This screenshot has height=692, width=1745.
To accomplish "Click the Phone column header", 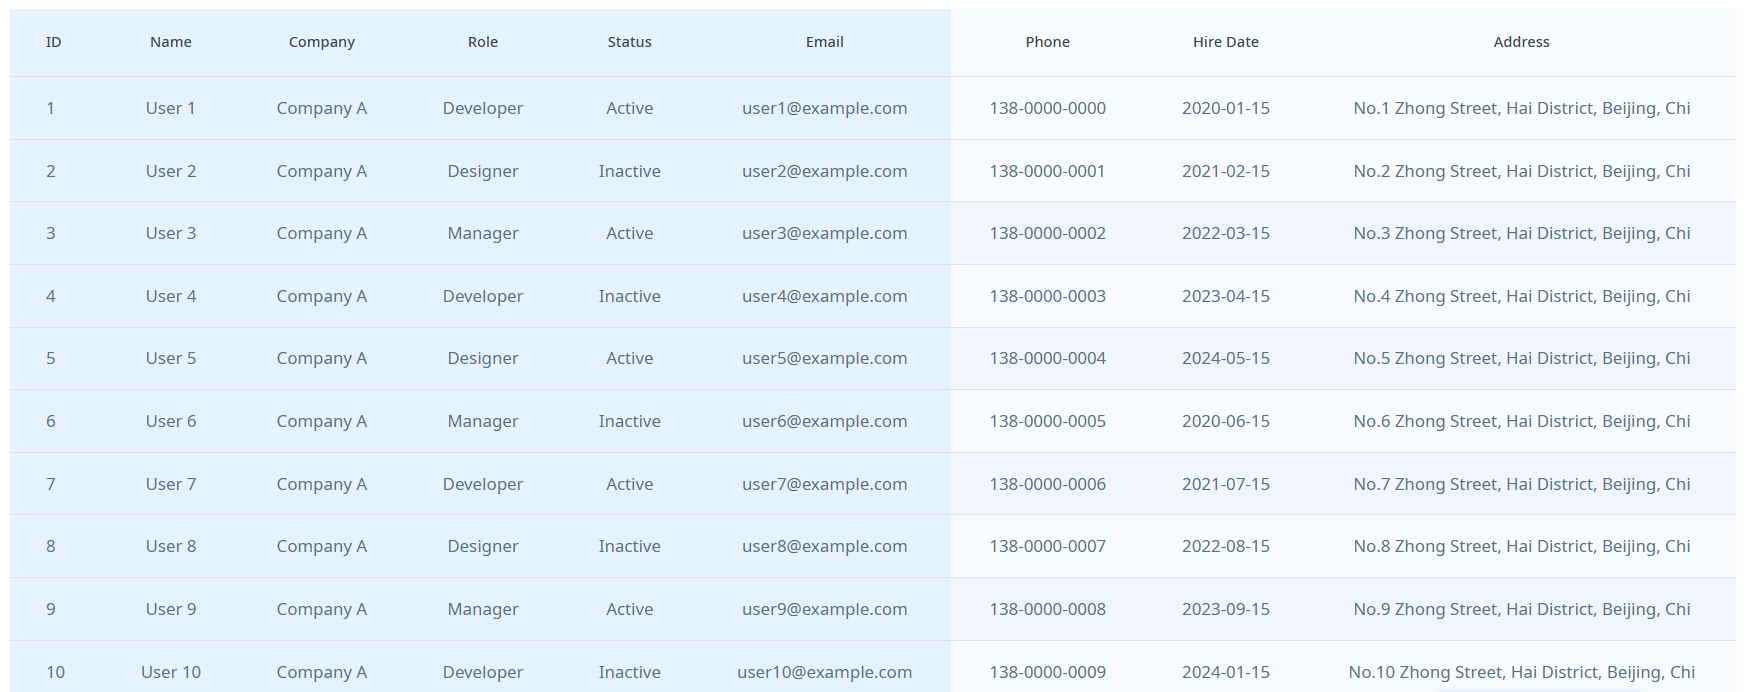I will point(1048,42).
